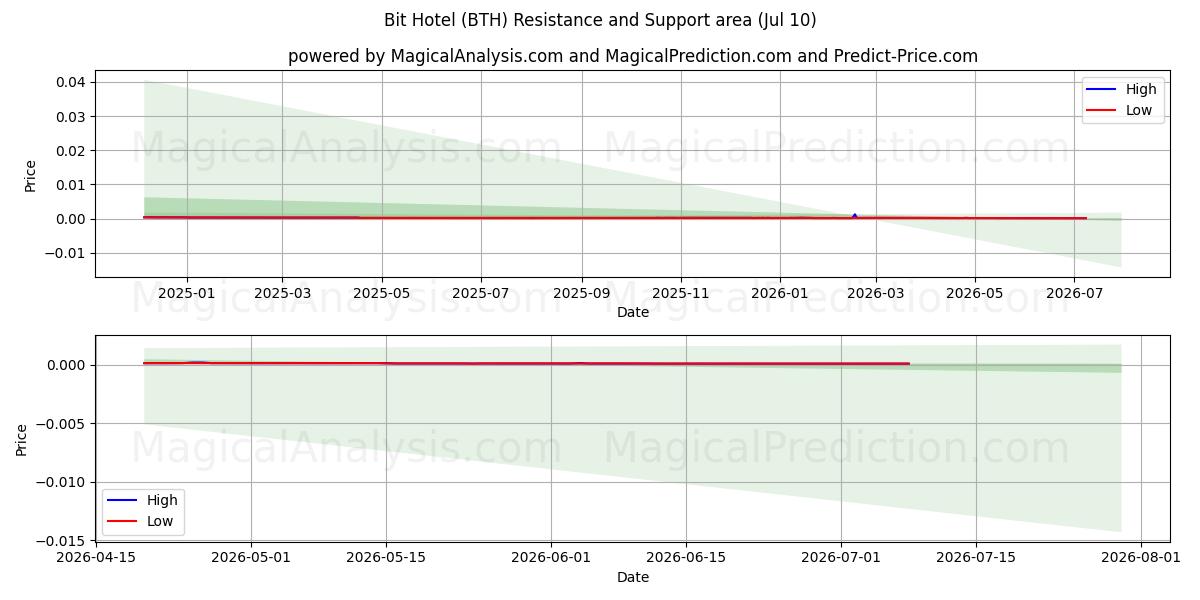This screenshot has height=600, width=1200.
Task: Click the red Low line sample in bottom legend
Action: click(123, 522)
